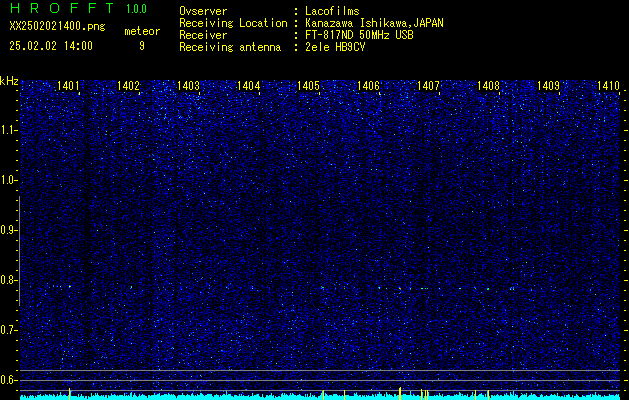Click the 1.0 frequency axis label
Screen dimensions: 629x400
[8, 180]
